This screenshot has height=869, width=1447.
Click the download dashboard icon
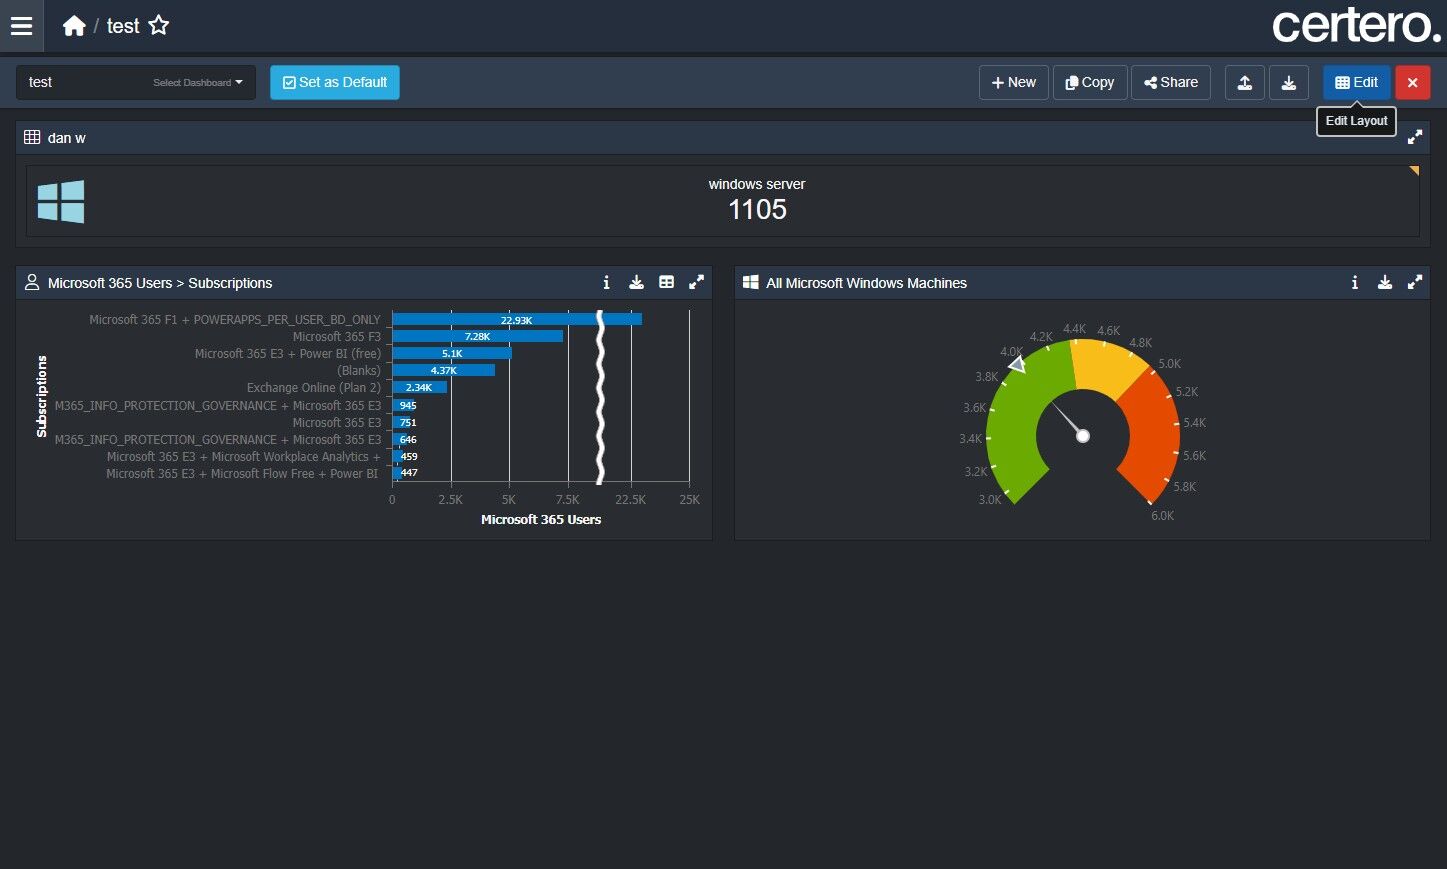[1289, 82]
